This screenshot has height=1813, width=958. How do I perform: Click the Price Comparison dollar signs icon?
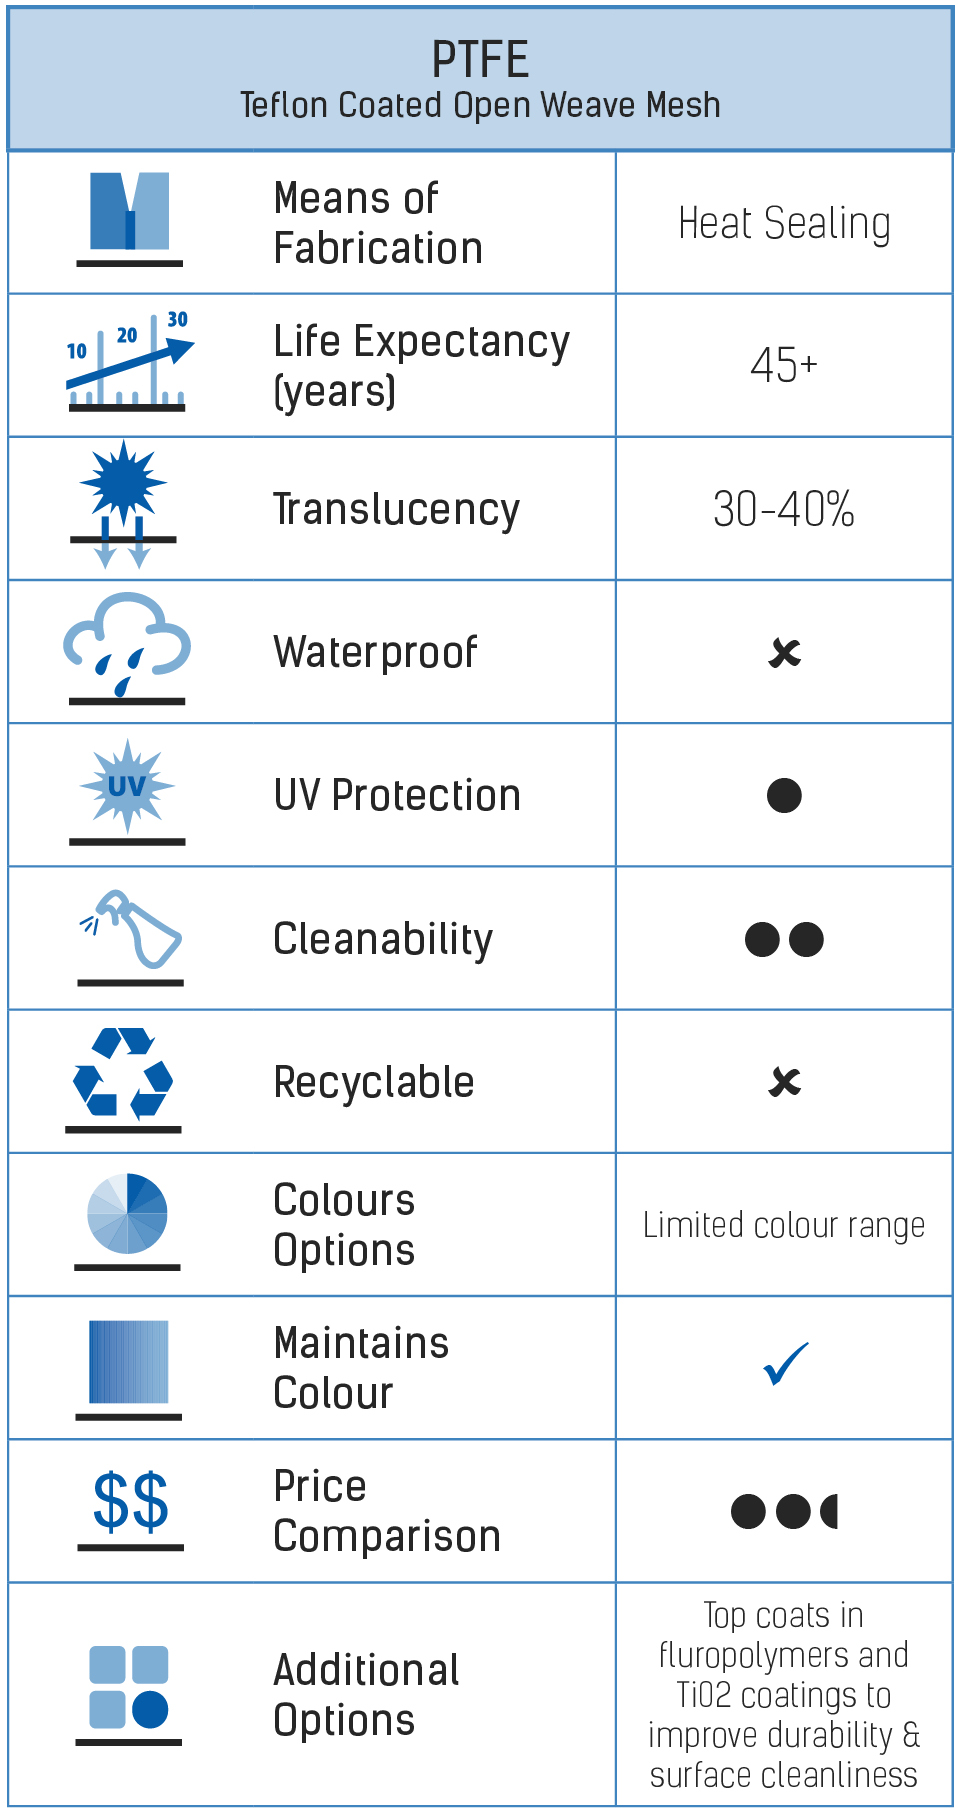point(130,1509)
